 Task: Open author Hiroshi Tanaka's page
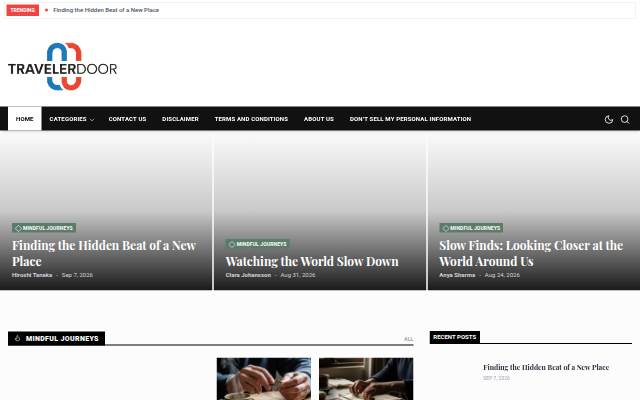(32, 275)
